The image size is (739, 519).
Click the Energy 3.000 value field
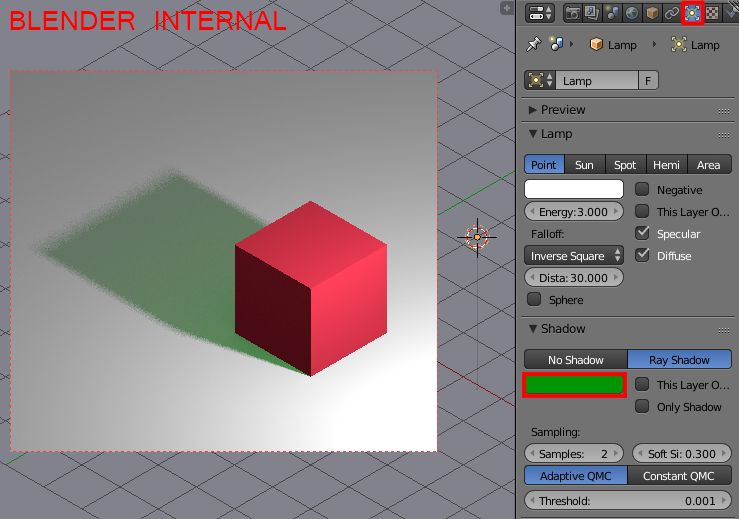pos(574,212)
